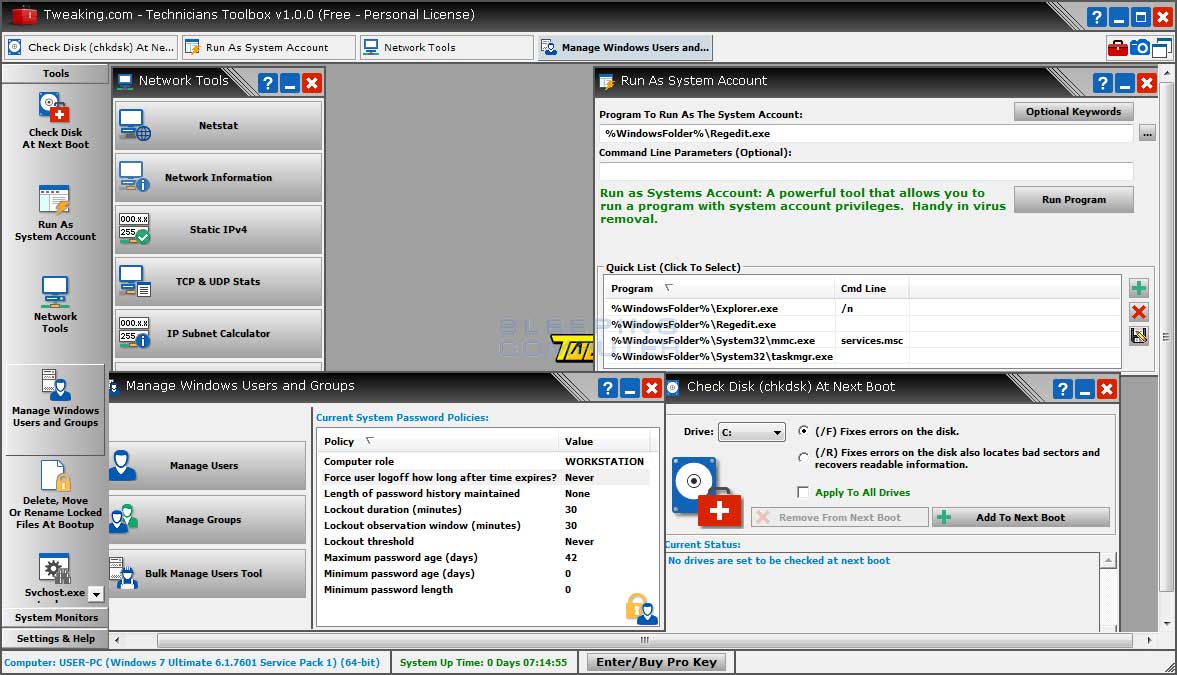Image resolution: width=1177 pixels, height=675 pixels.
Task: Click Remove From Next Boot button
Action: coord(839,517)
